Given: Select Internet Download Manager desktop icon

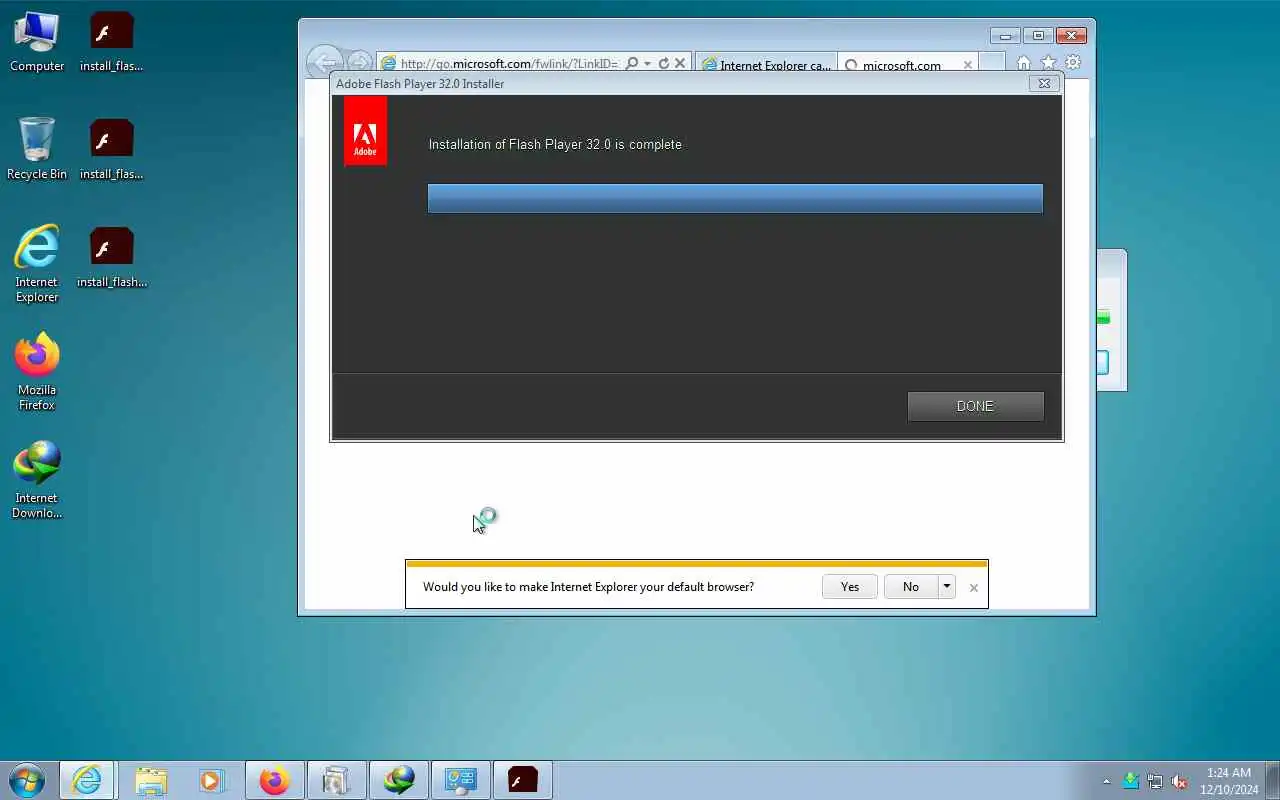Looking at the screenshot, I should 37,480.
